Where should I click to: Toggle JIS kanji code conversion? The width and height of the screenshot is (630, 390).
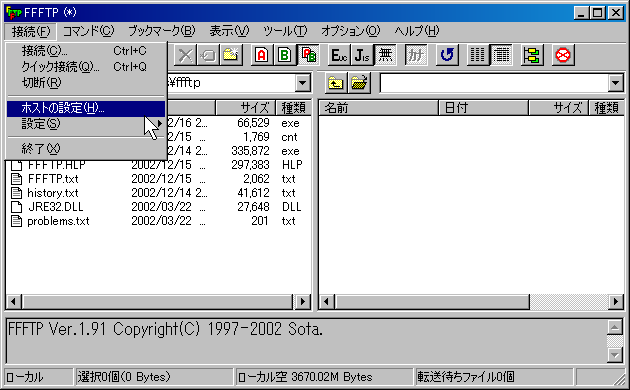(x=362, y=55)
